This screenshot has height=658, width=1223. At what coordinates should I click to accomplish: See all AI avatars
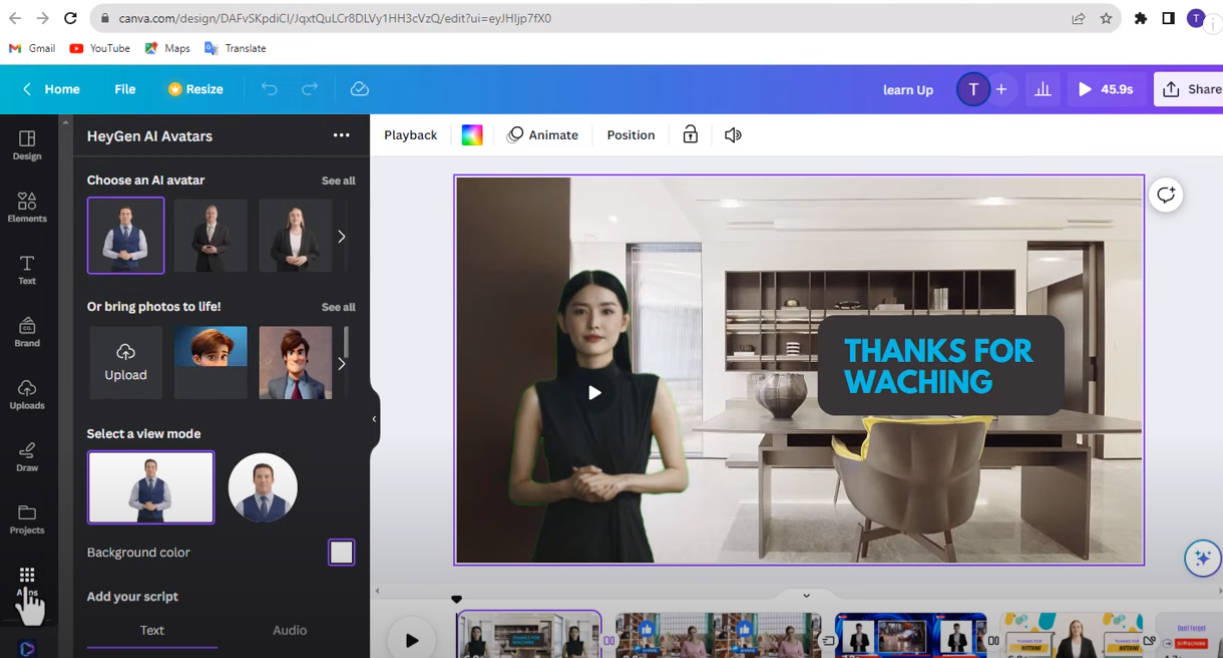point(338,180)
